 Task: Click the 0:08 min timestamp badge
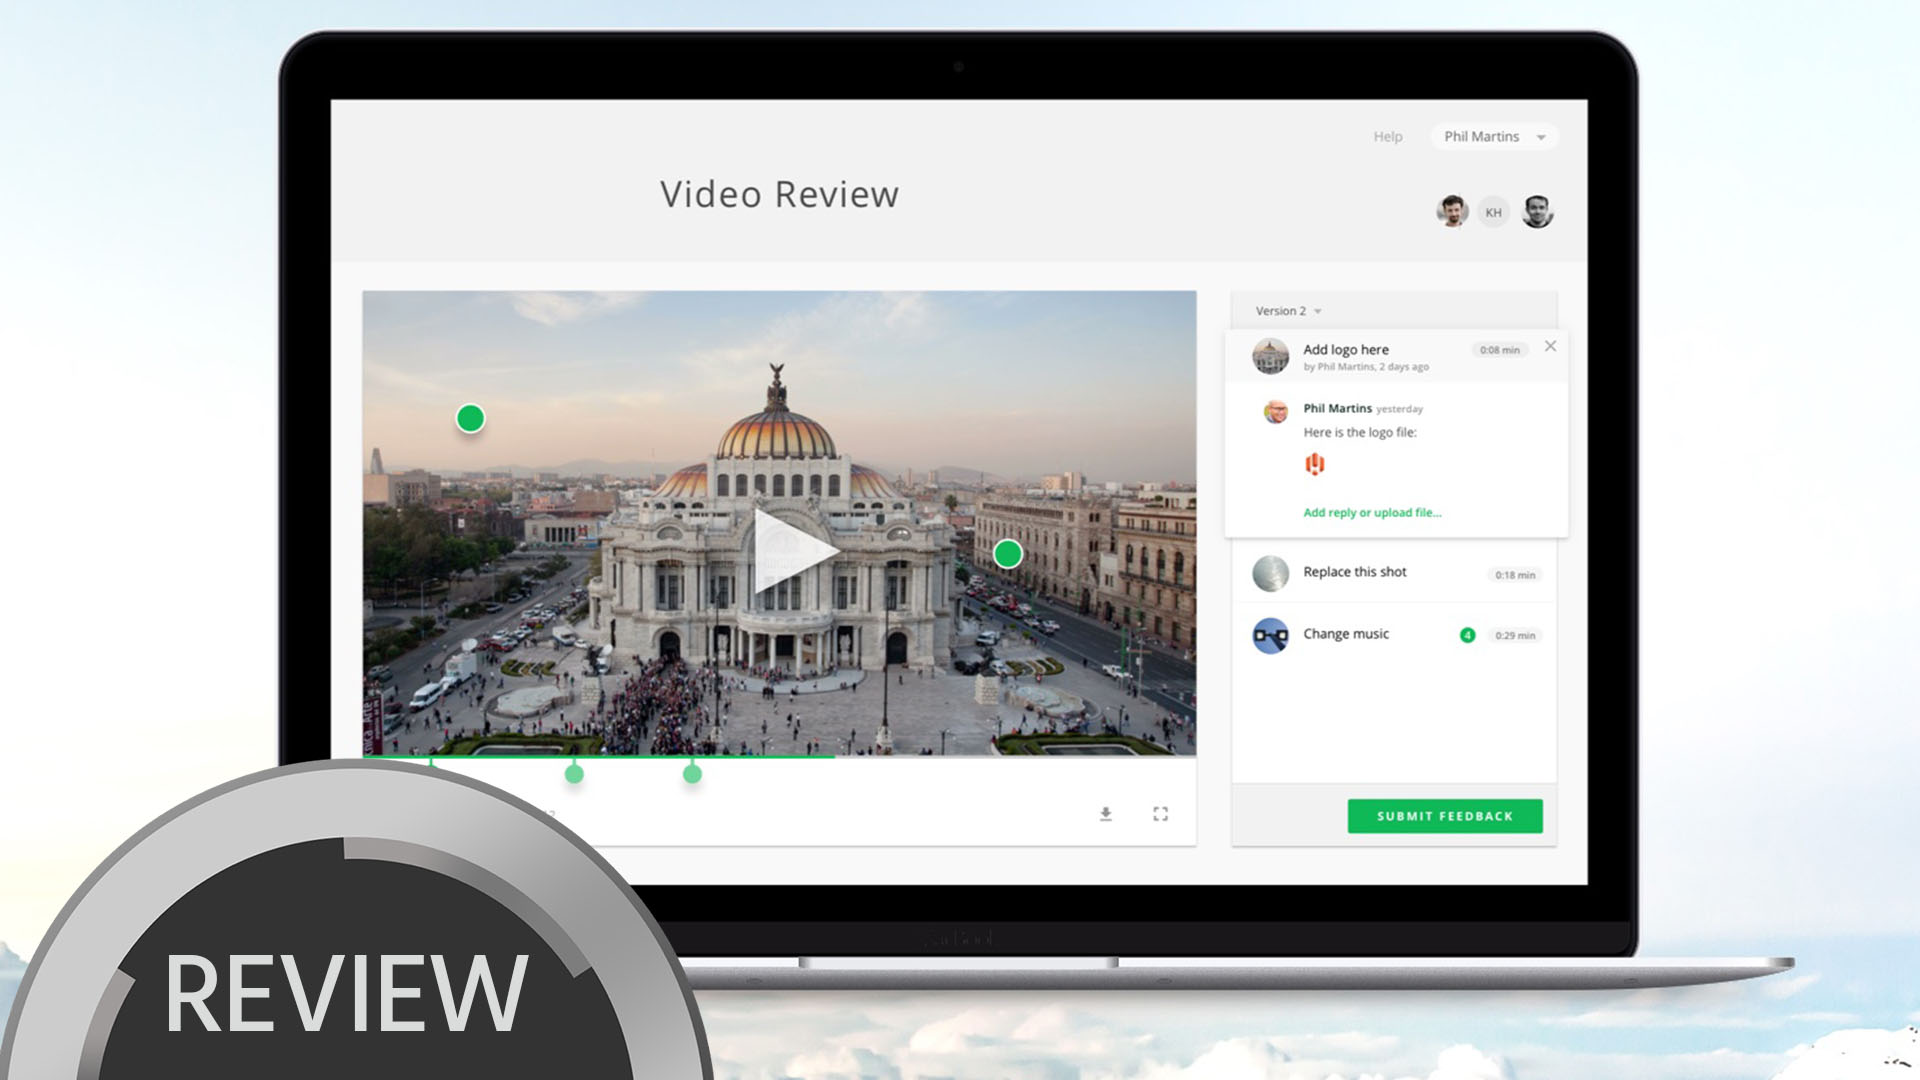1500,350
